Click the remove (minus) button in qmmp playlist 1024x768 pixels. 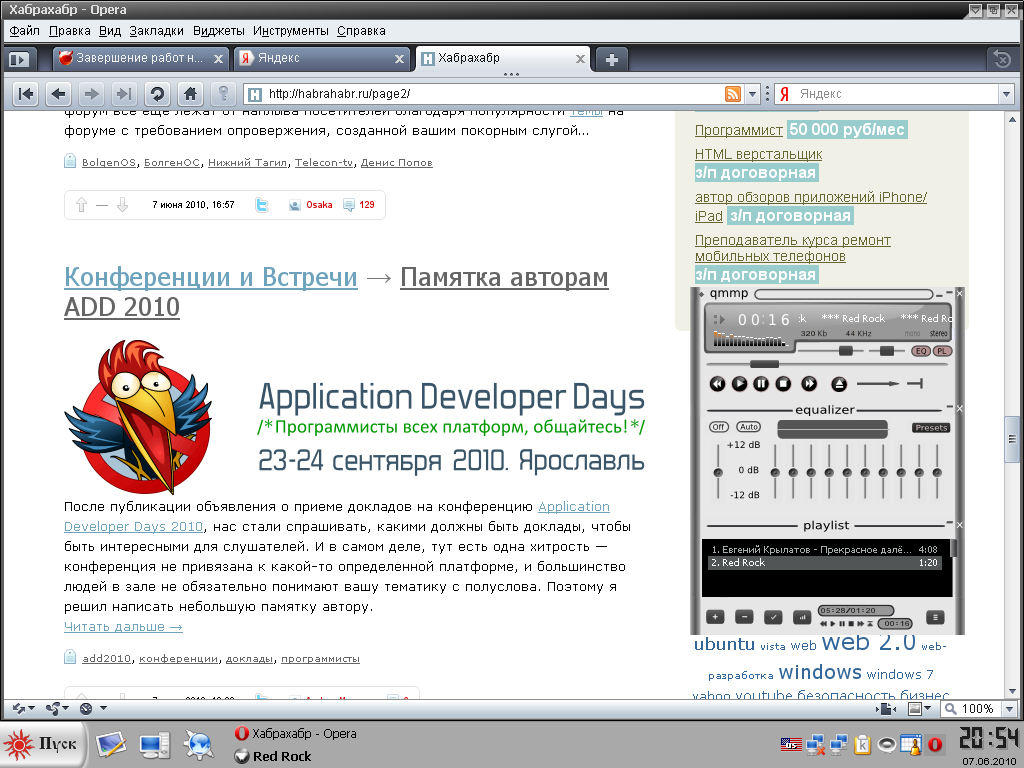[744, 616]
